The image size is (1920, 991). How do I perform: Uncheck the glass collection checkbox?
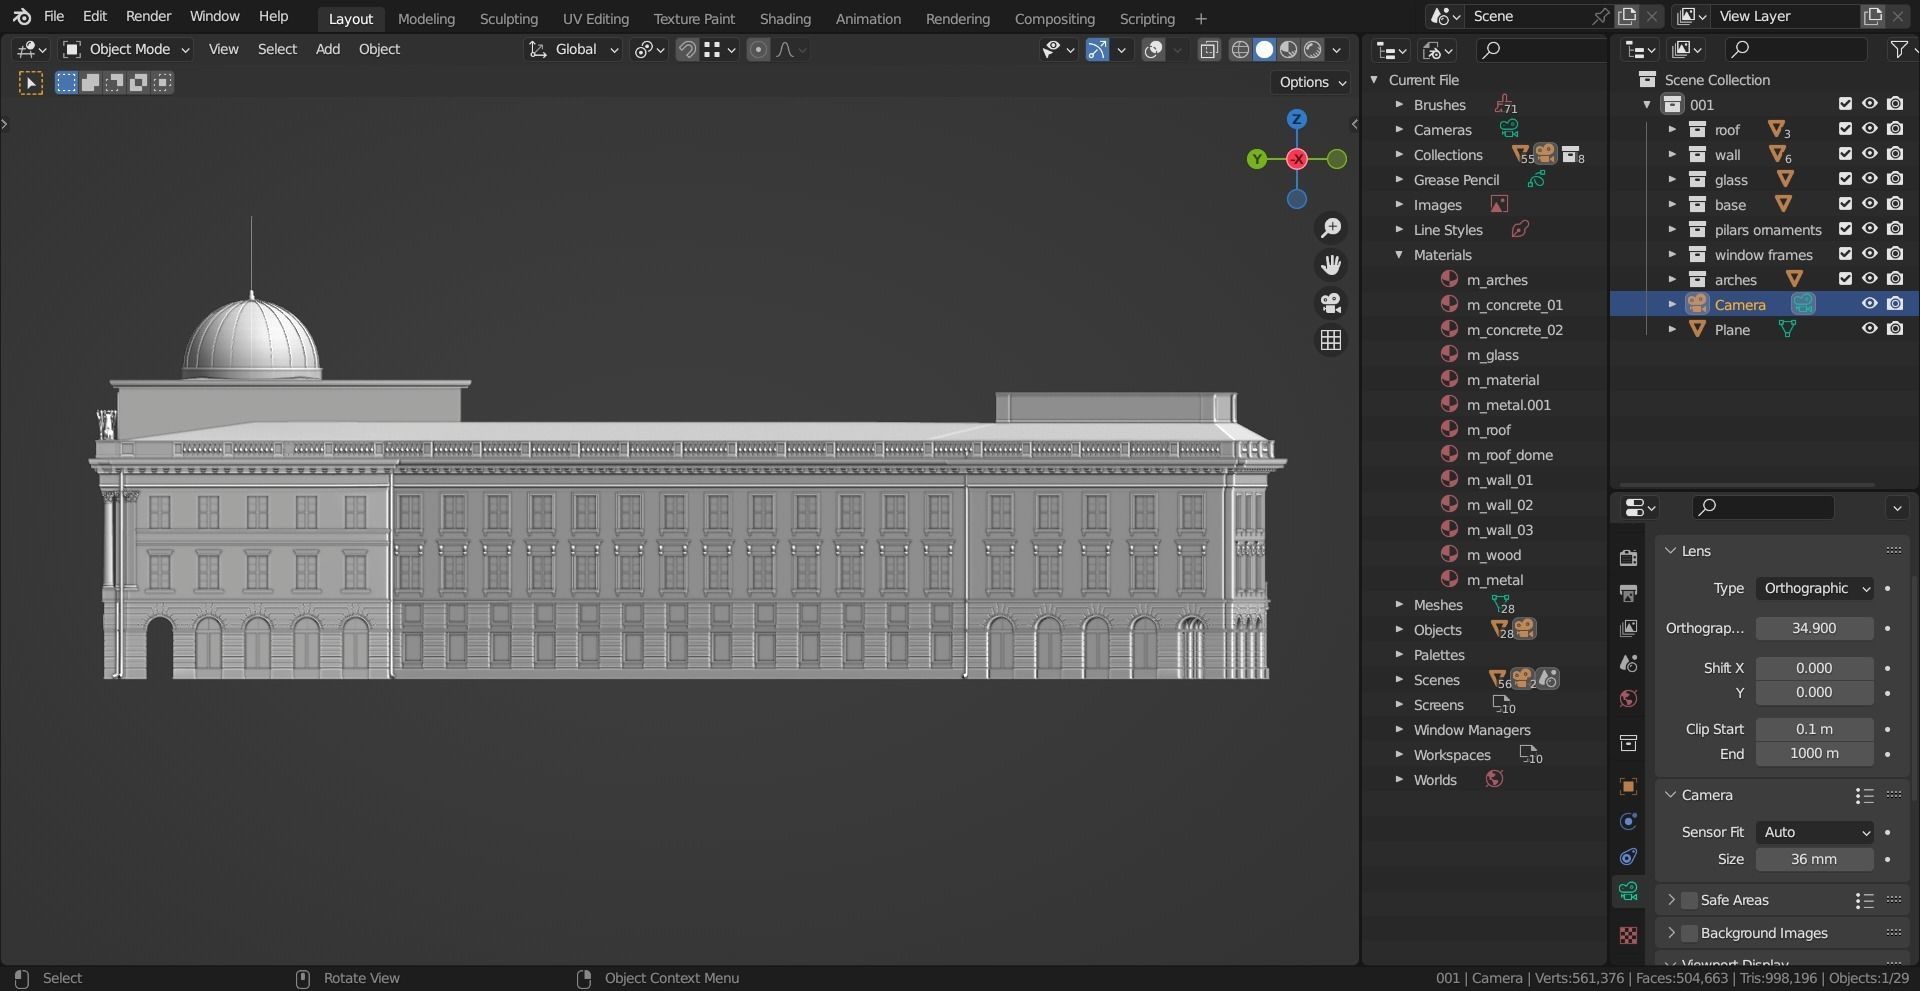[1845, 179]
